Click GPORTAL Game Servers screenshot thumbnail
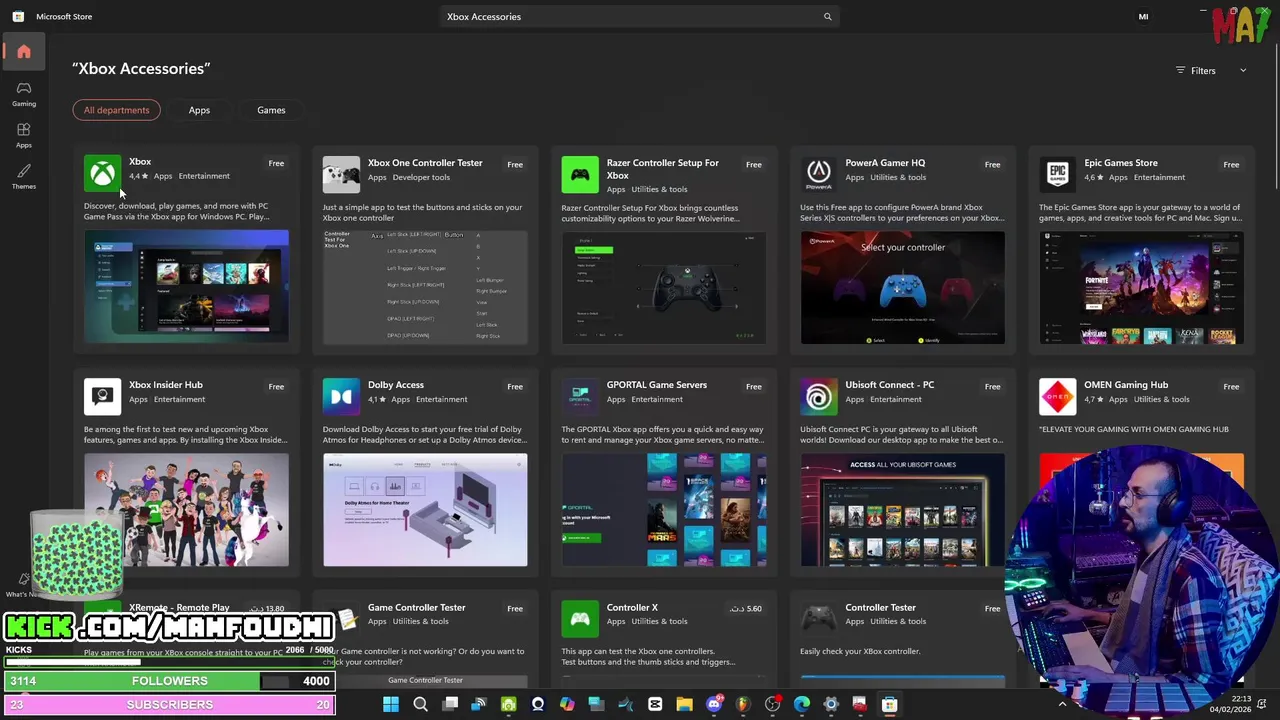This screenshot has width=1280, height=720. click(664, 510)
